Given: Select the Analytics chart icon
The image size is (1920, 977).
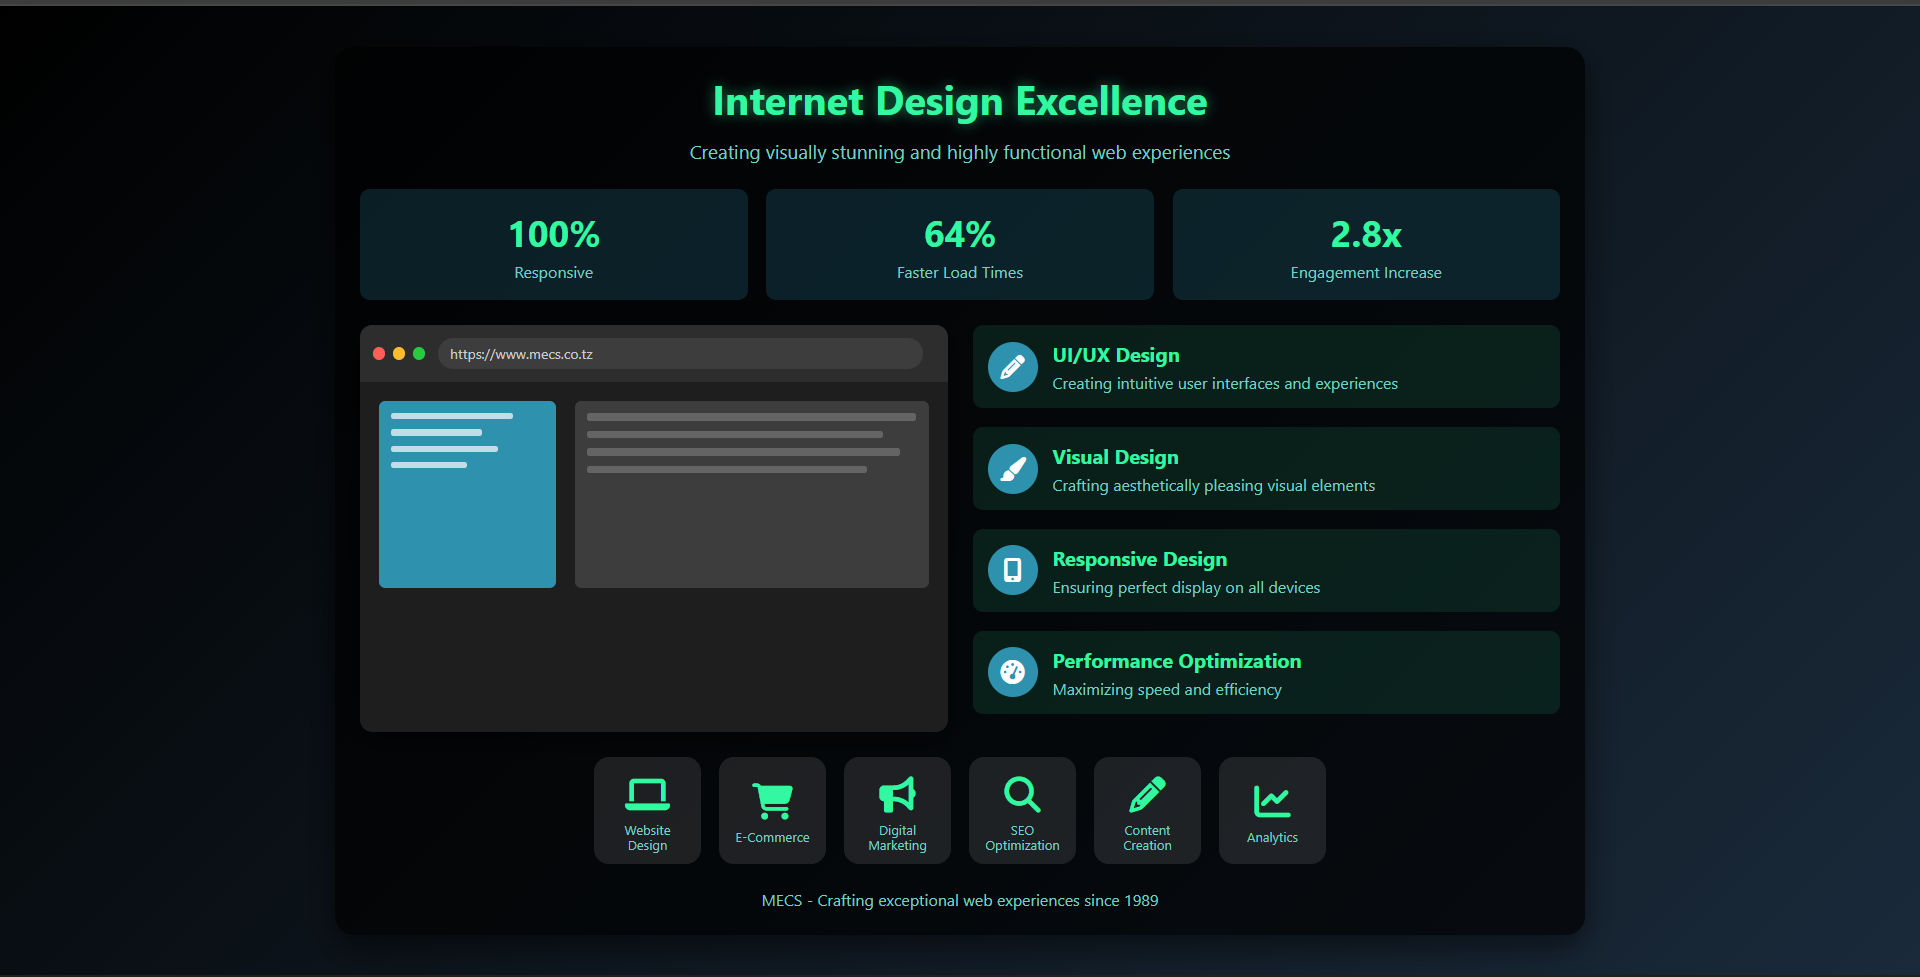Looking at the screenshot, I should tap(1272, 800).
